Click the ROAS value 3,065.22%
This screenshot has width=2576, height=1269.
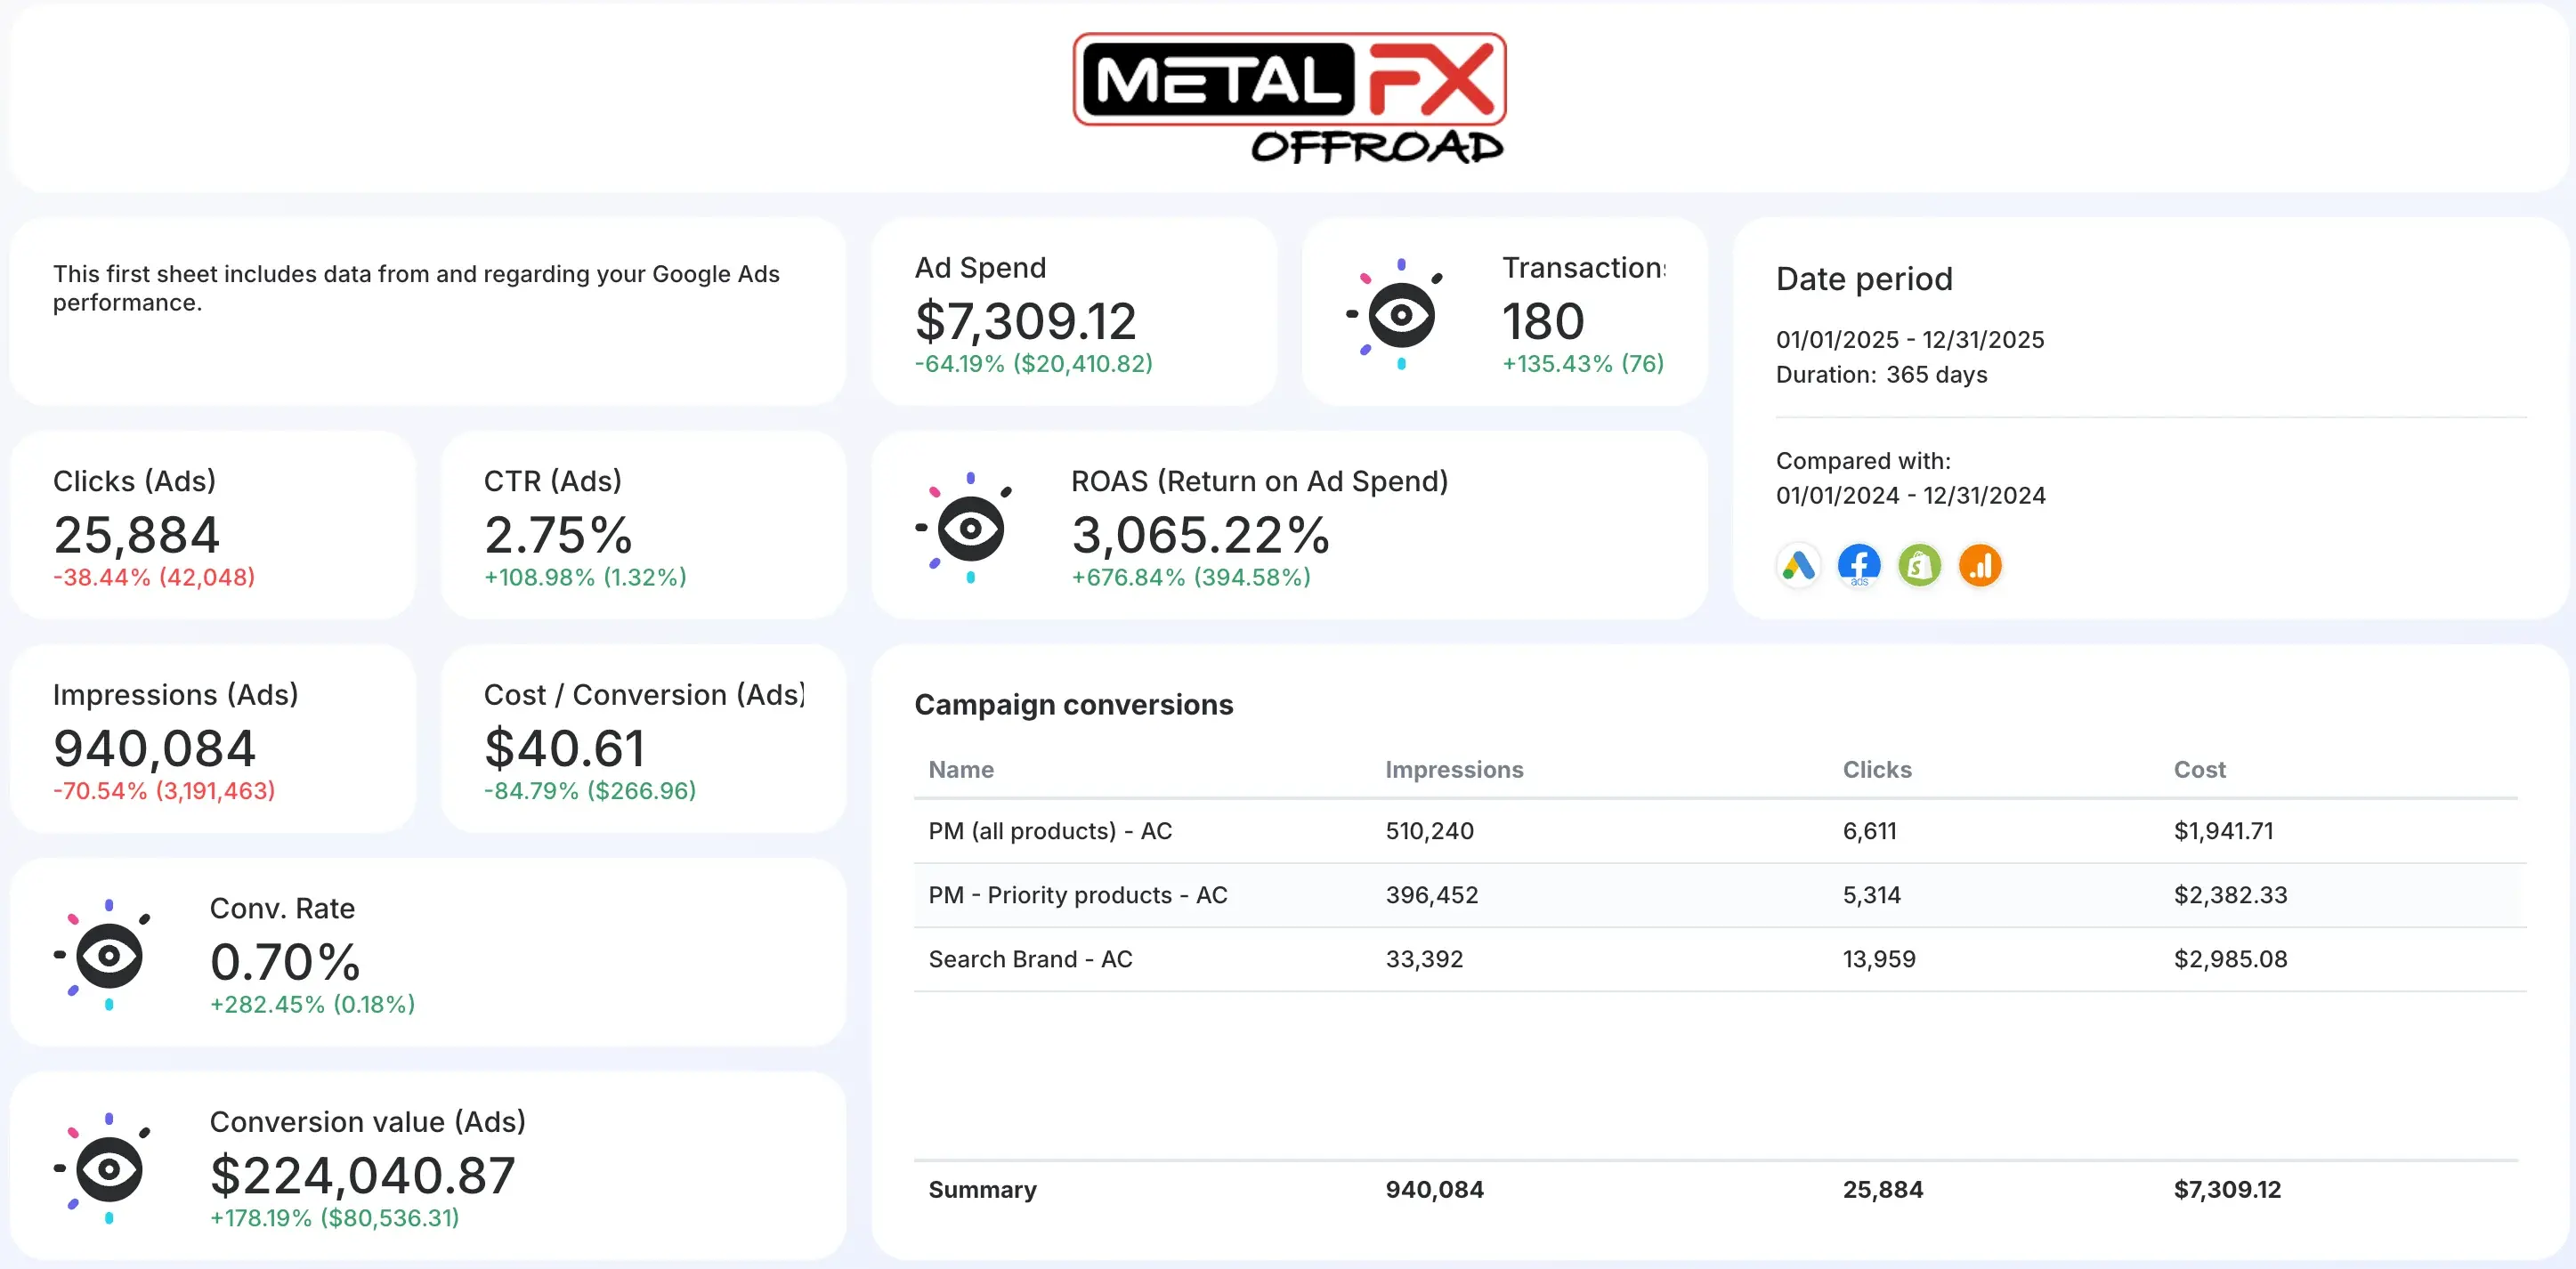(1200, 535)
